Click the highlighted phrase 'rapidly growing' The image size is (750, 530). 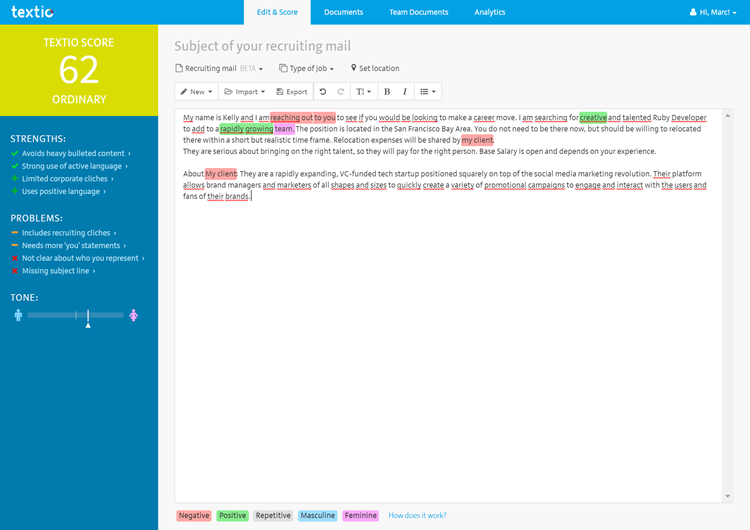246,129
